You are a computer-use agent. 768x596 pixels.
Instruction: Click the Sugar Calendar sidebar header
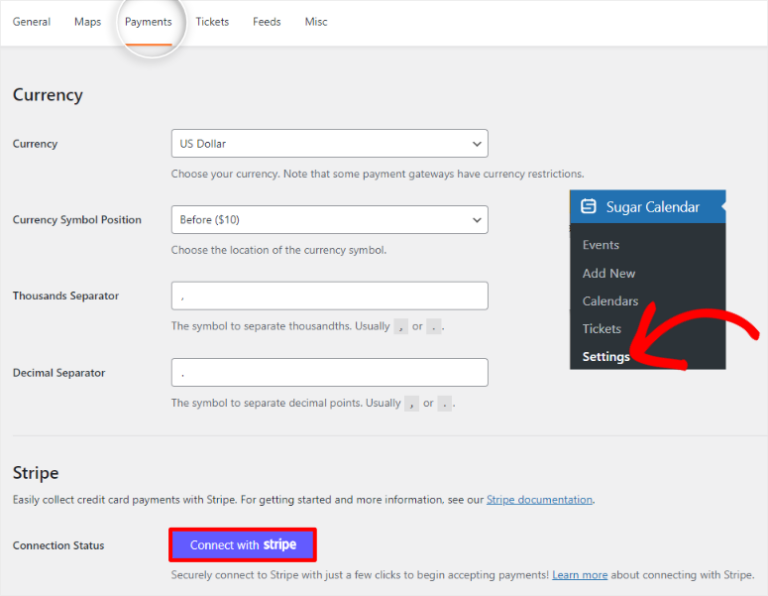tap(652, 207)
